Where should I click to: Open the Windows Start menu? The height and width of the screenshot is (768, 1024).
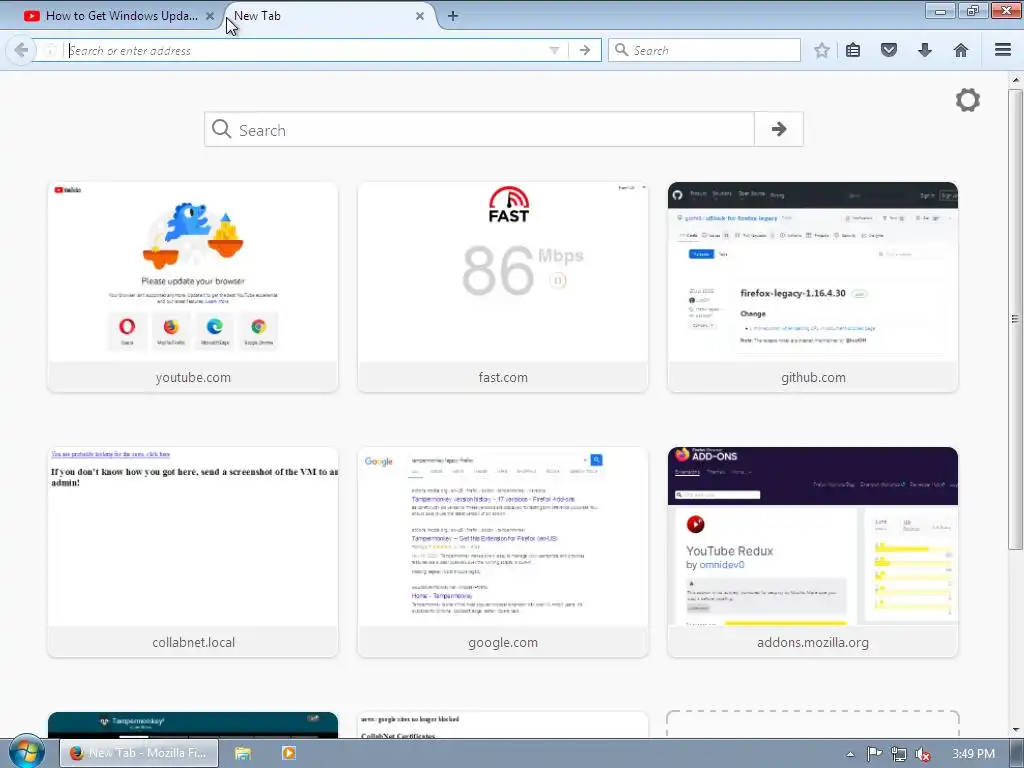(26, 752)
